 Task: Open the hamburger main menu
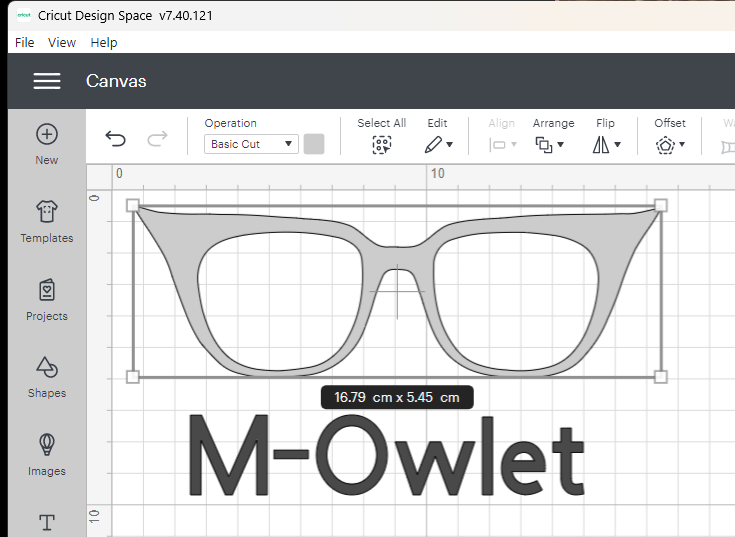[x=47, y=81]
